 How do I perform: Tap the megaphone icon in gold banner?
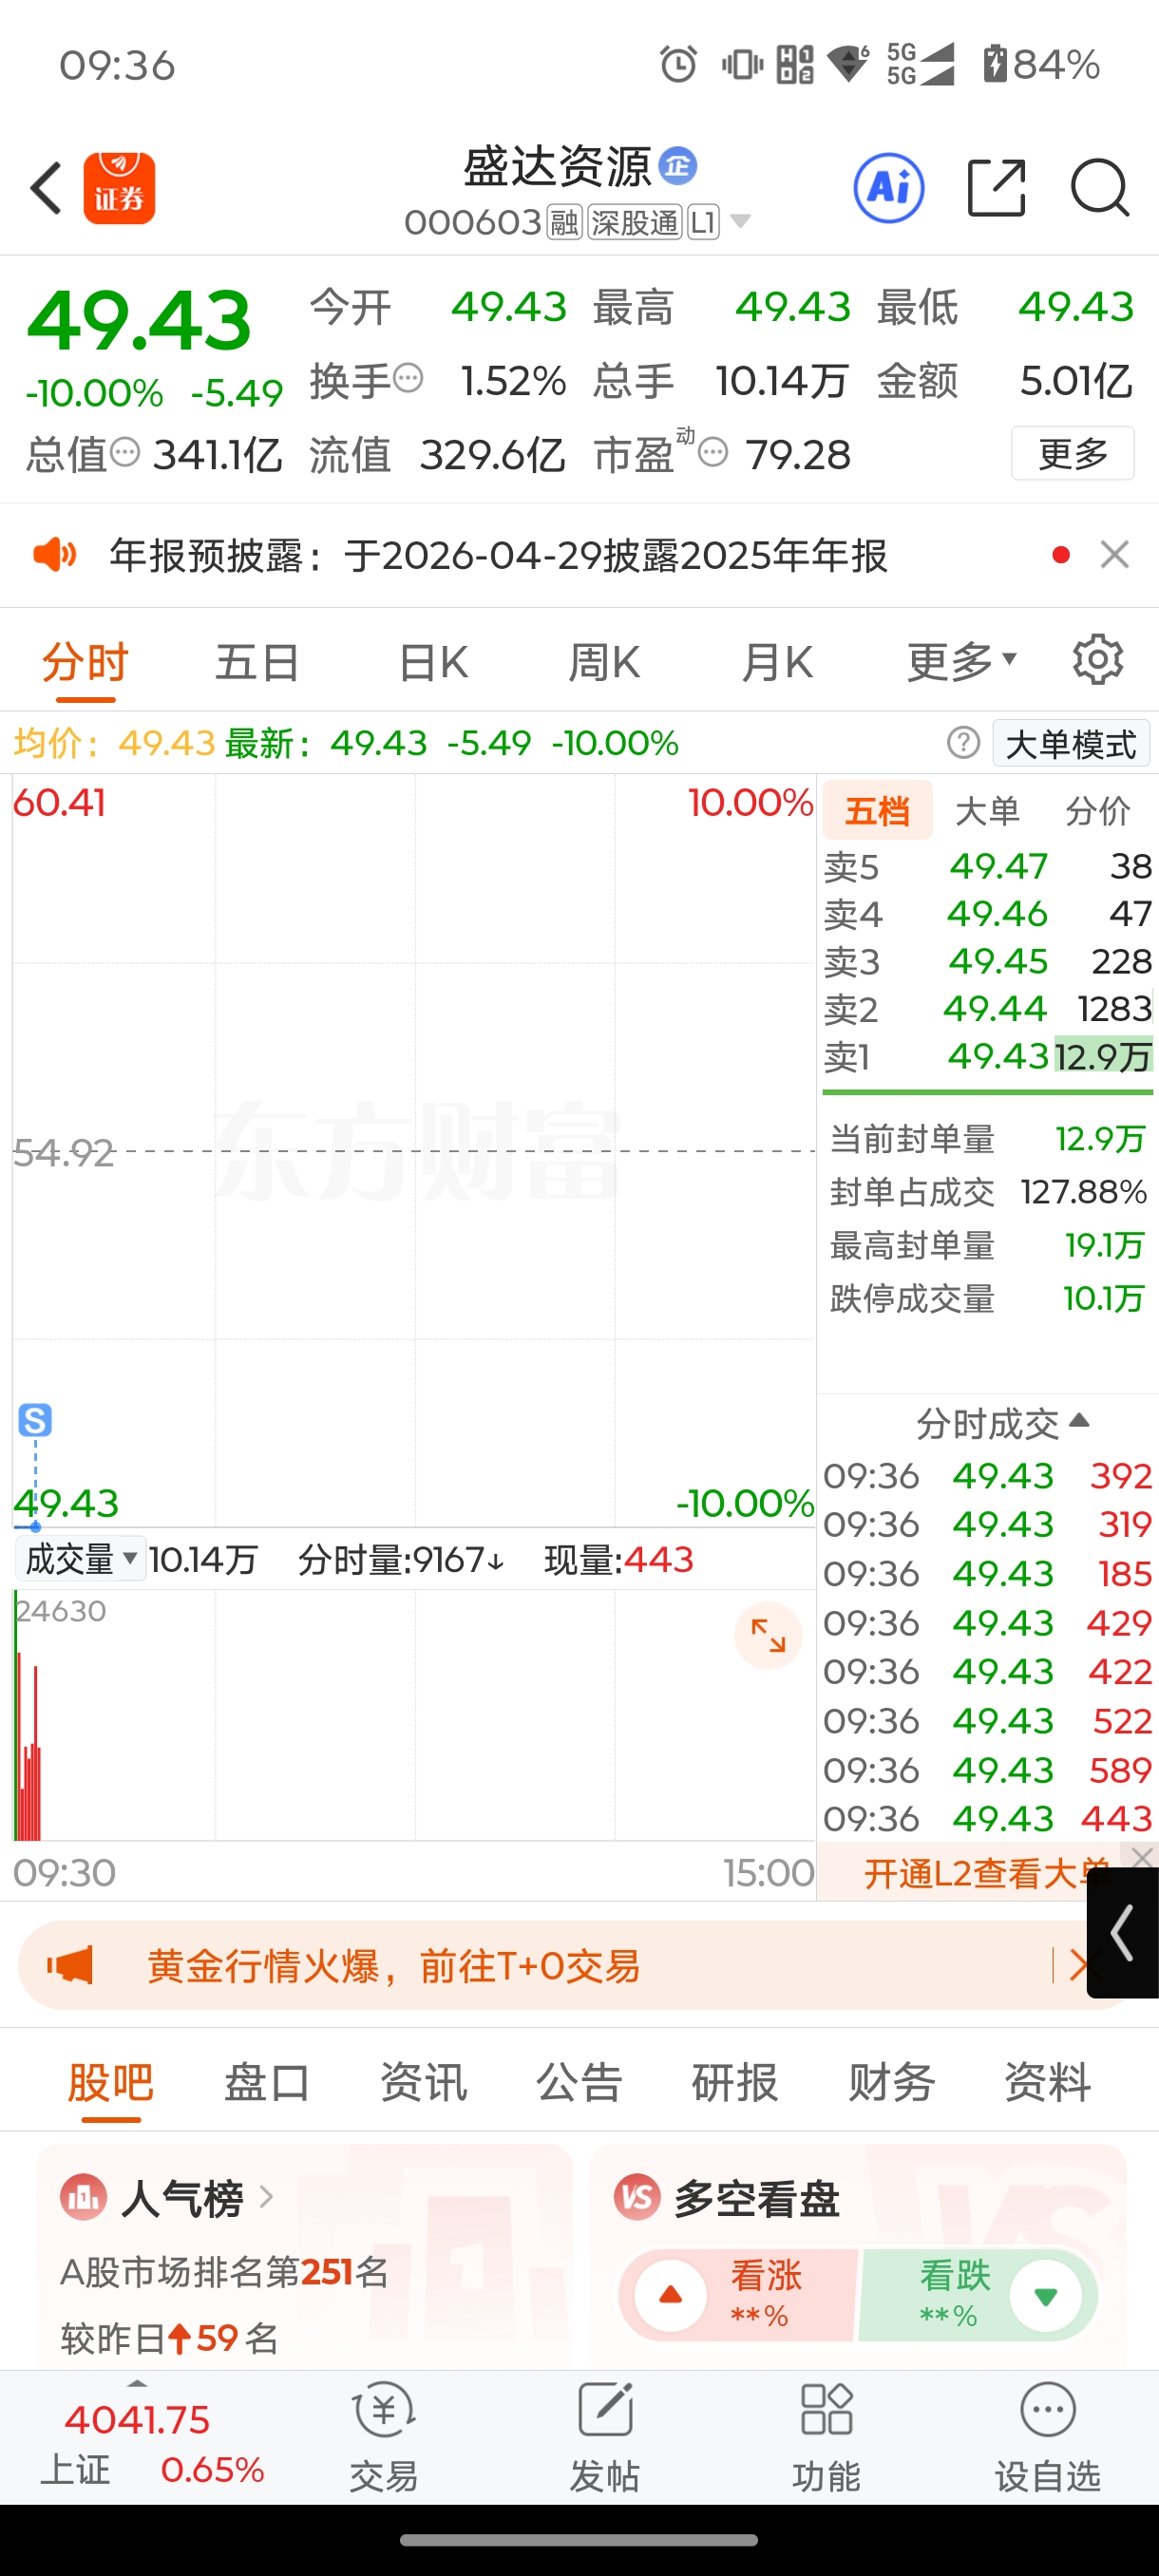tap(70, 1965)
